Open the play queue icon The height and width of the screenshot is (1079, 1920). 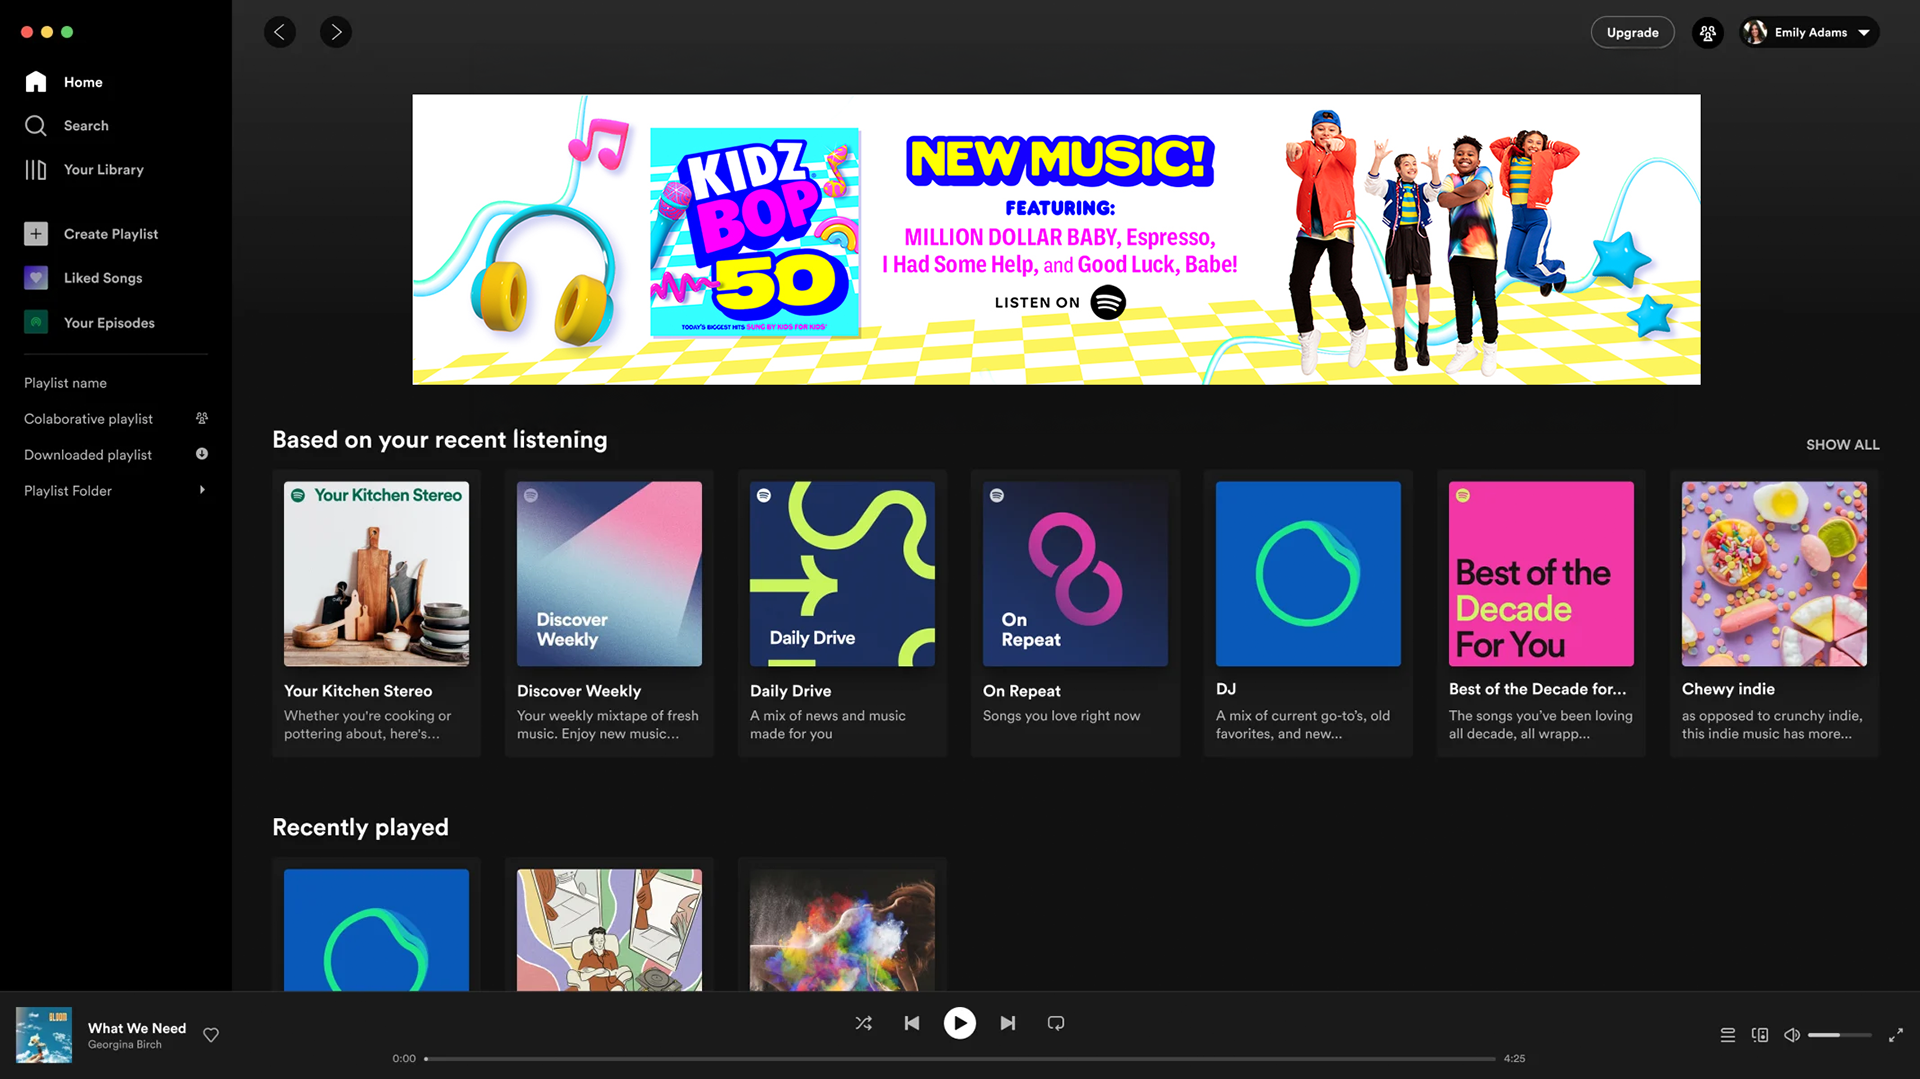point(1728,1035)
